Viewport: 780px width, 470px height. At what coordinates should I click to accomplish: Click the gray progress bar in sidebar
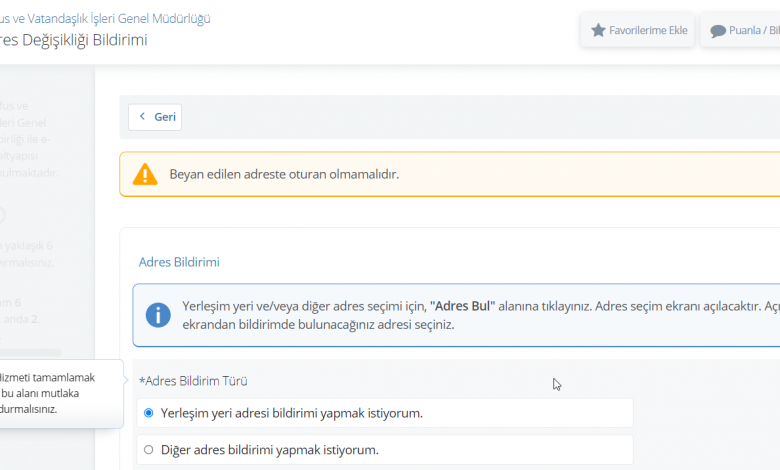30,352
